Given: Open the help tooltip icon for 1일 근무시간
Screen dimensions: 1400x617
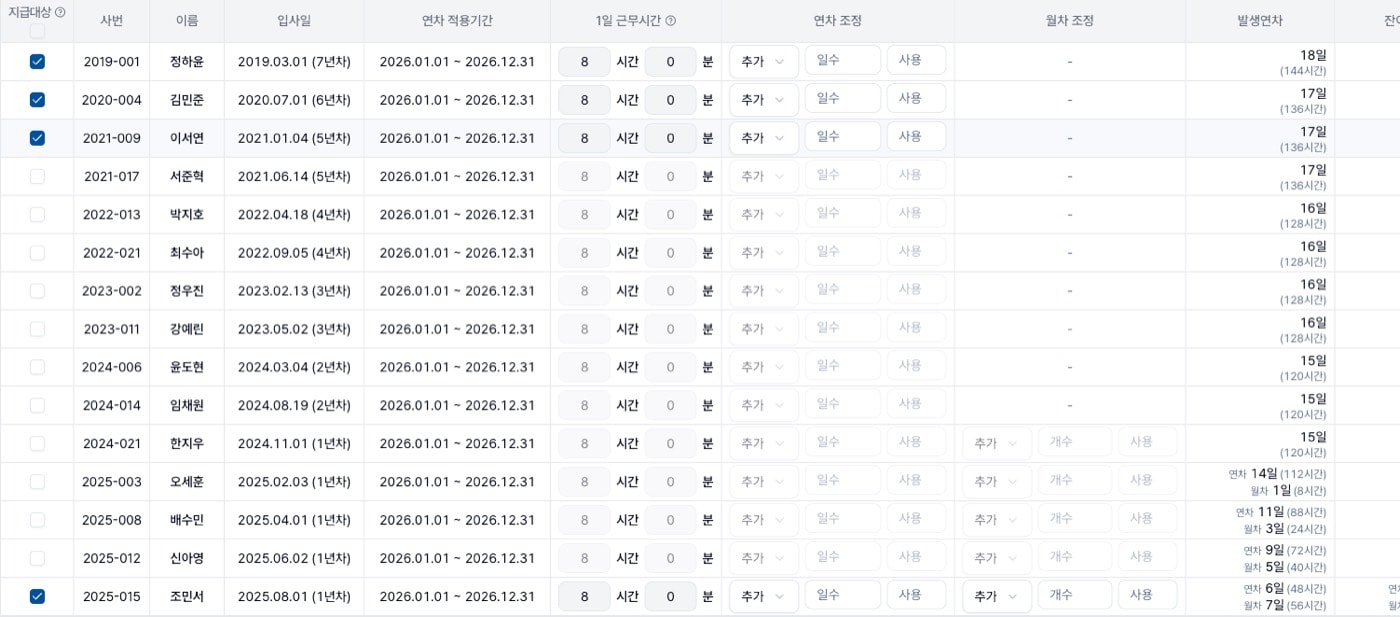Looking at the screenshot, I should click(x=671, y=21).
